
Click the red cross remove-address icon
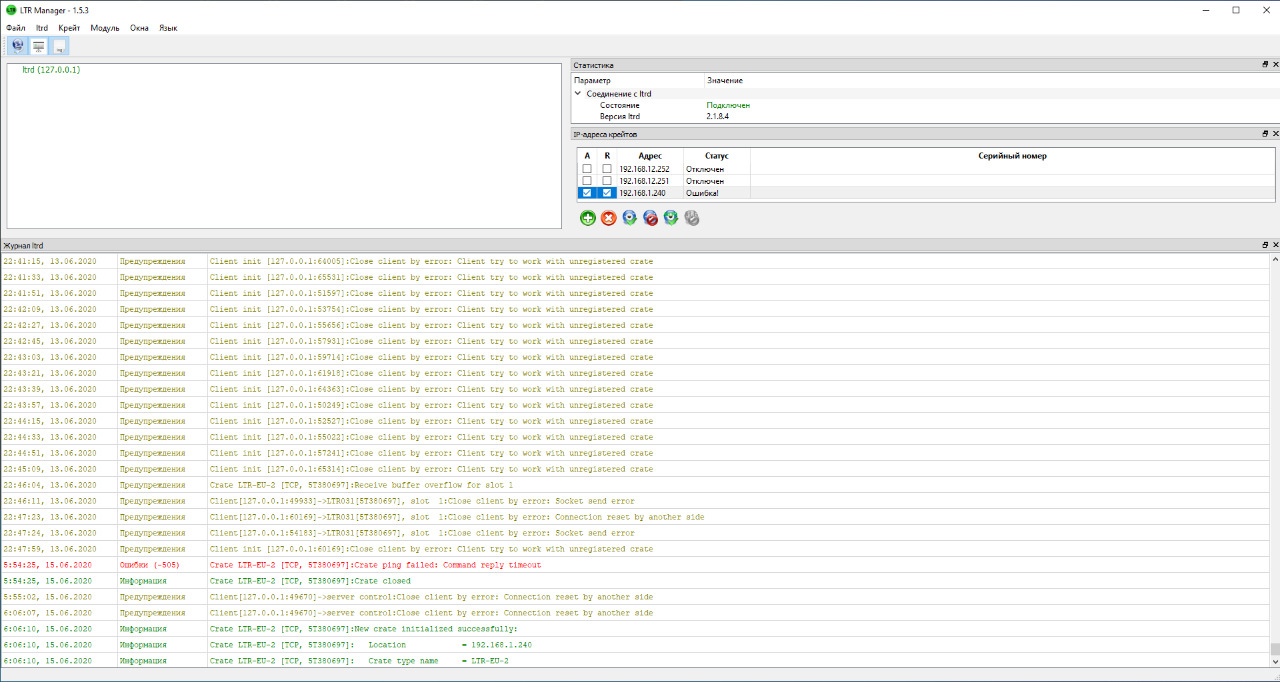click(x=608, y=218)
